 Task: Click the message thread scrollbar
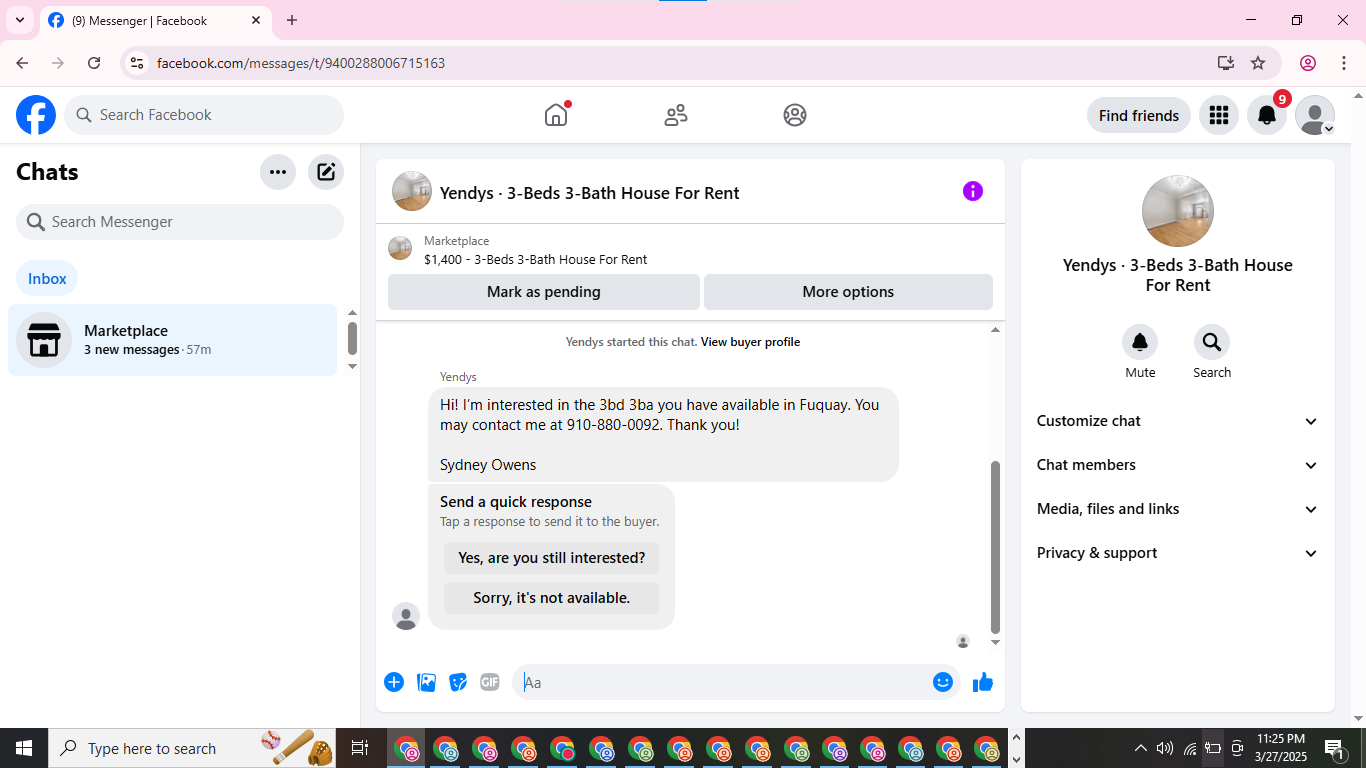pyautogui.click(x=995, y=547)
